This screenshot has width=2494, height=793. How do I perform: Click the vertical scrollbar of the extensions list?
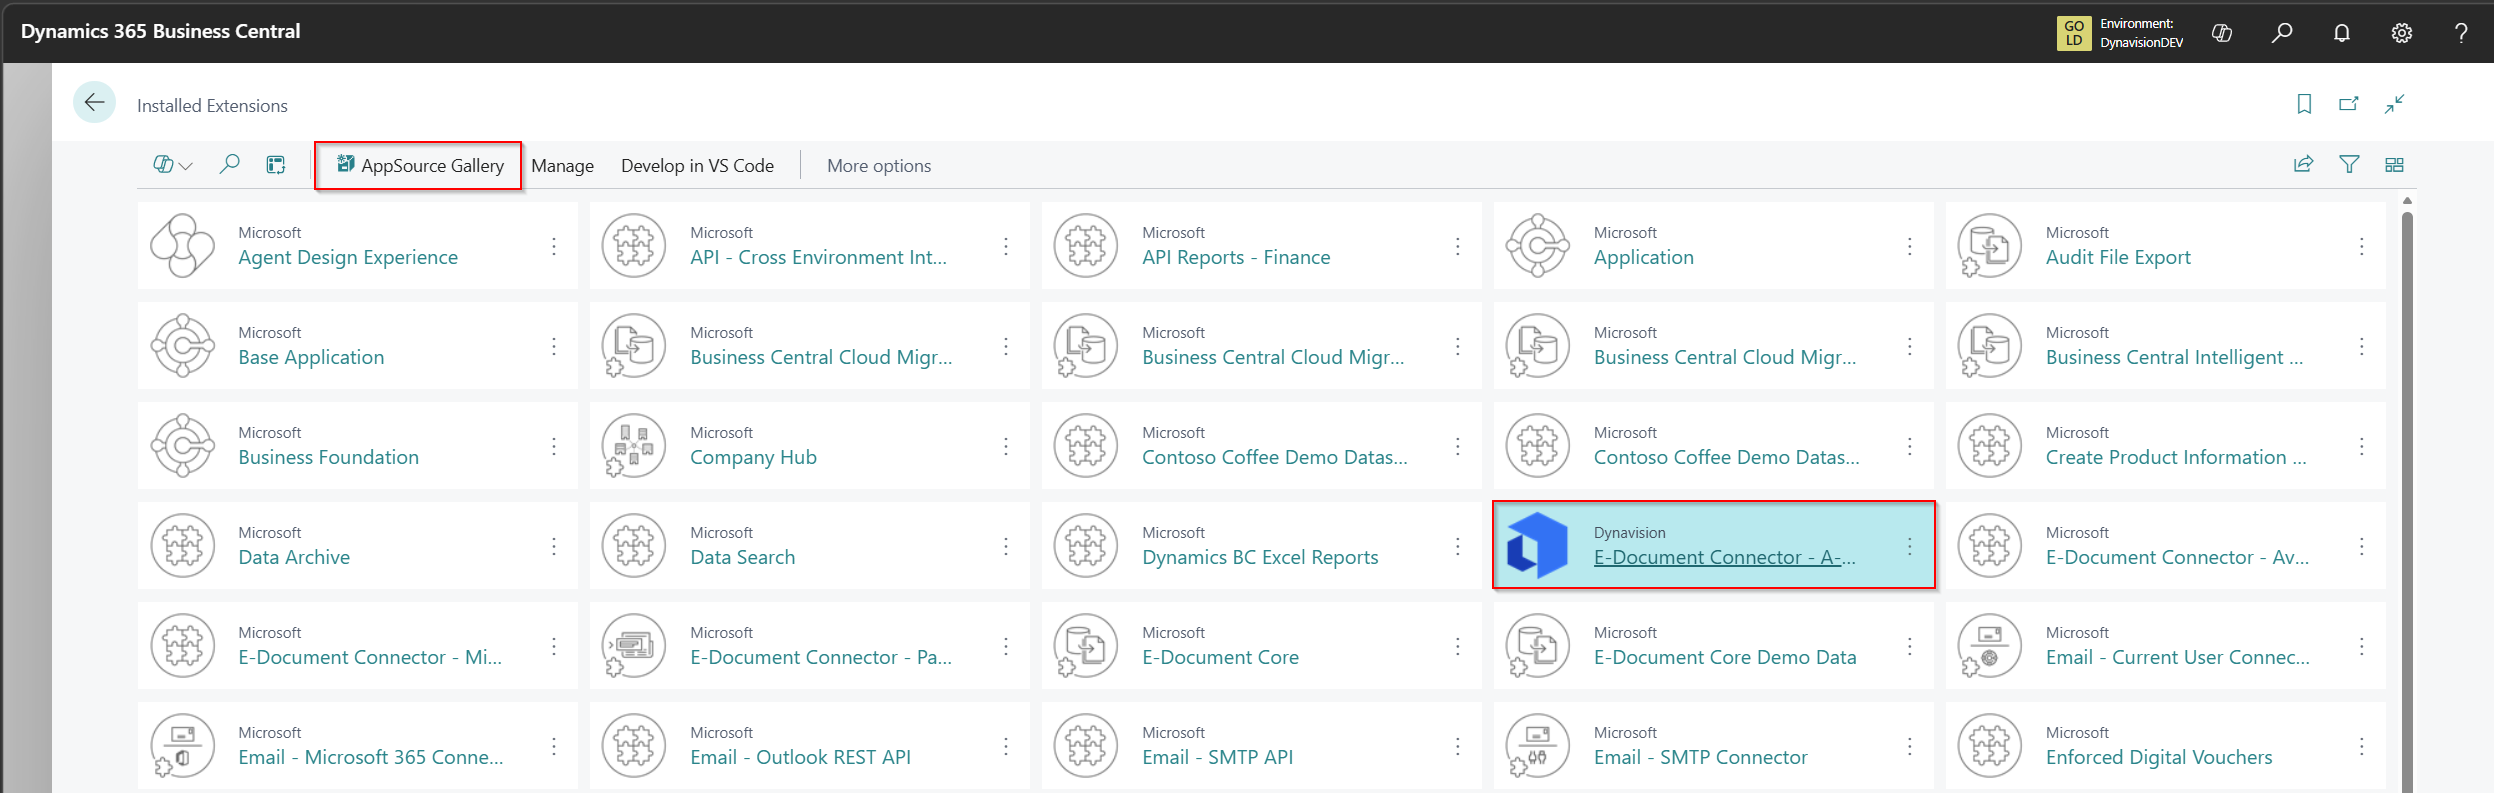pos(2407,500)
